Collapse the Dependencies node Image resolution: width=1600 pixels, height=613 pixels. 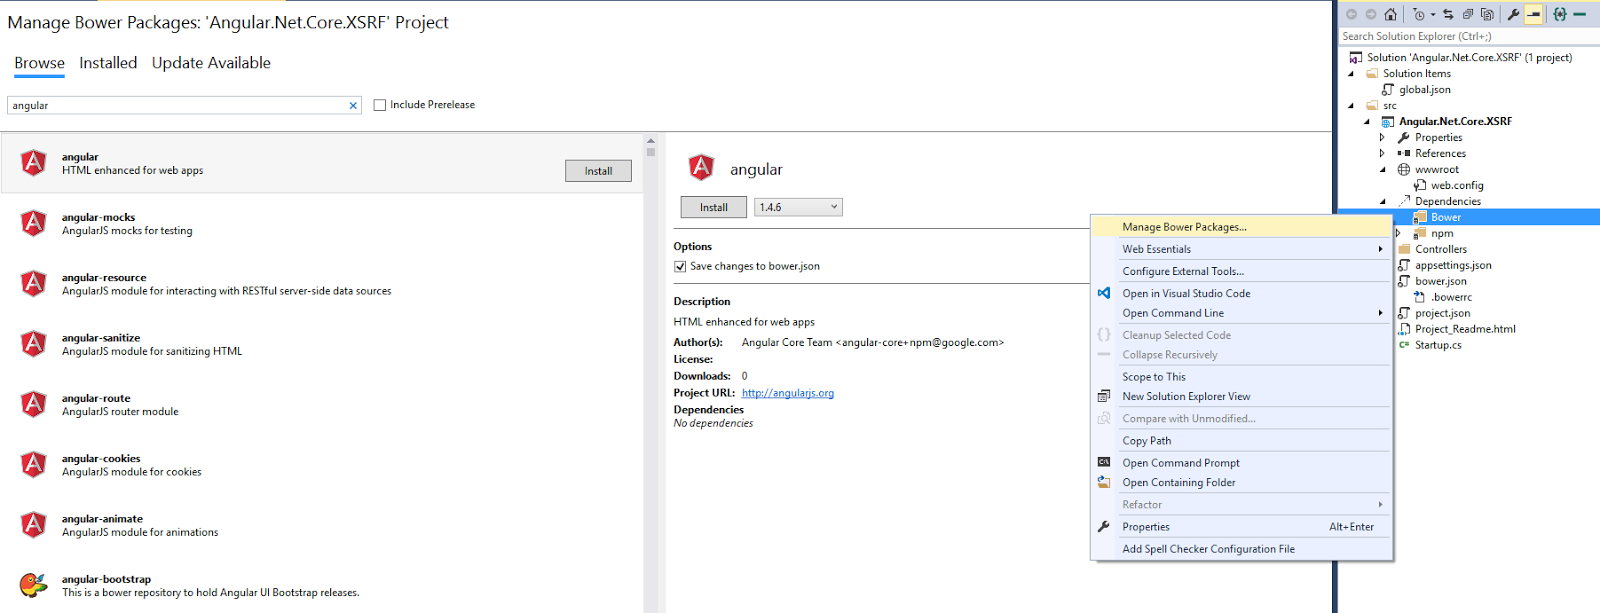(x=1383, y=202)
